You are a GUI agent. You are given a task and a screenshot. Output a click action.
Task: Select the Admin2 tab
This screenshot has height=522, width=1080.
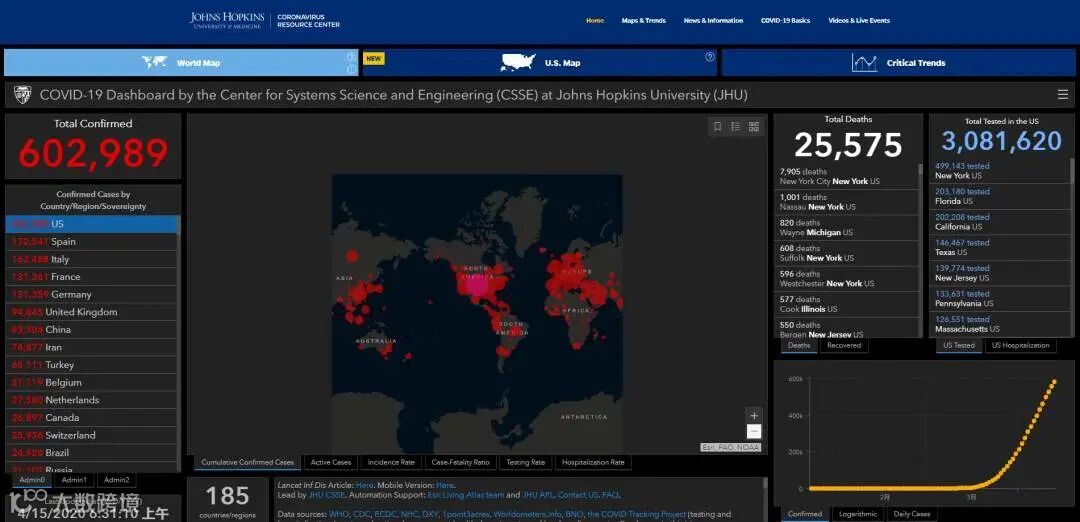(x=116, y=480)
